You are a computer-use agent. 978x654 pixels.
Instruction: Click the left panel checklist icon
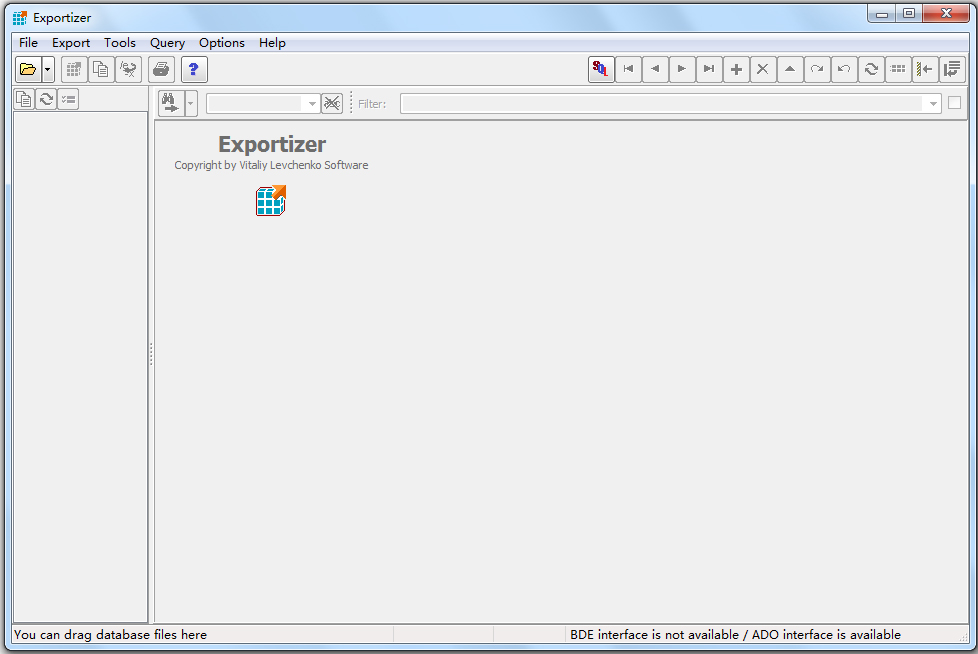(x=68, y=99)
